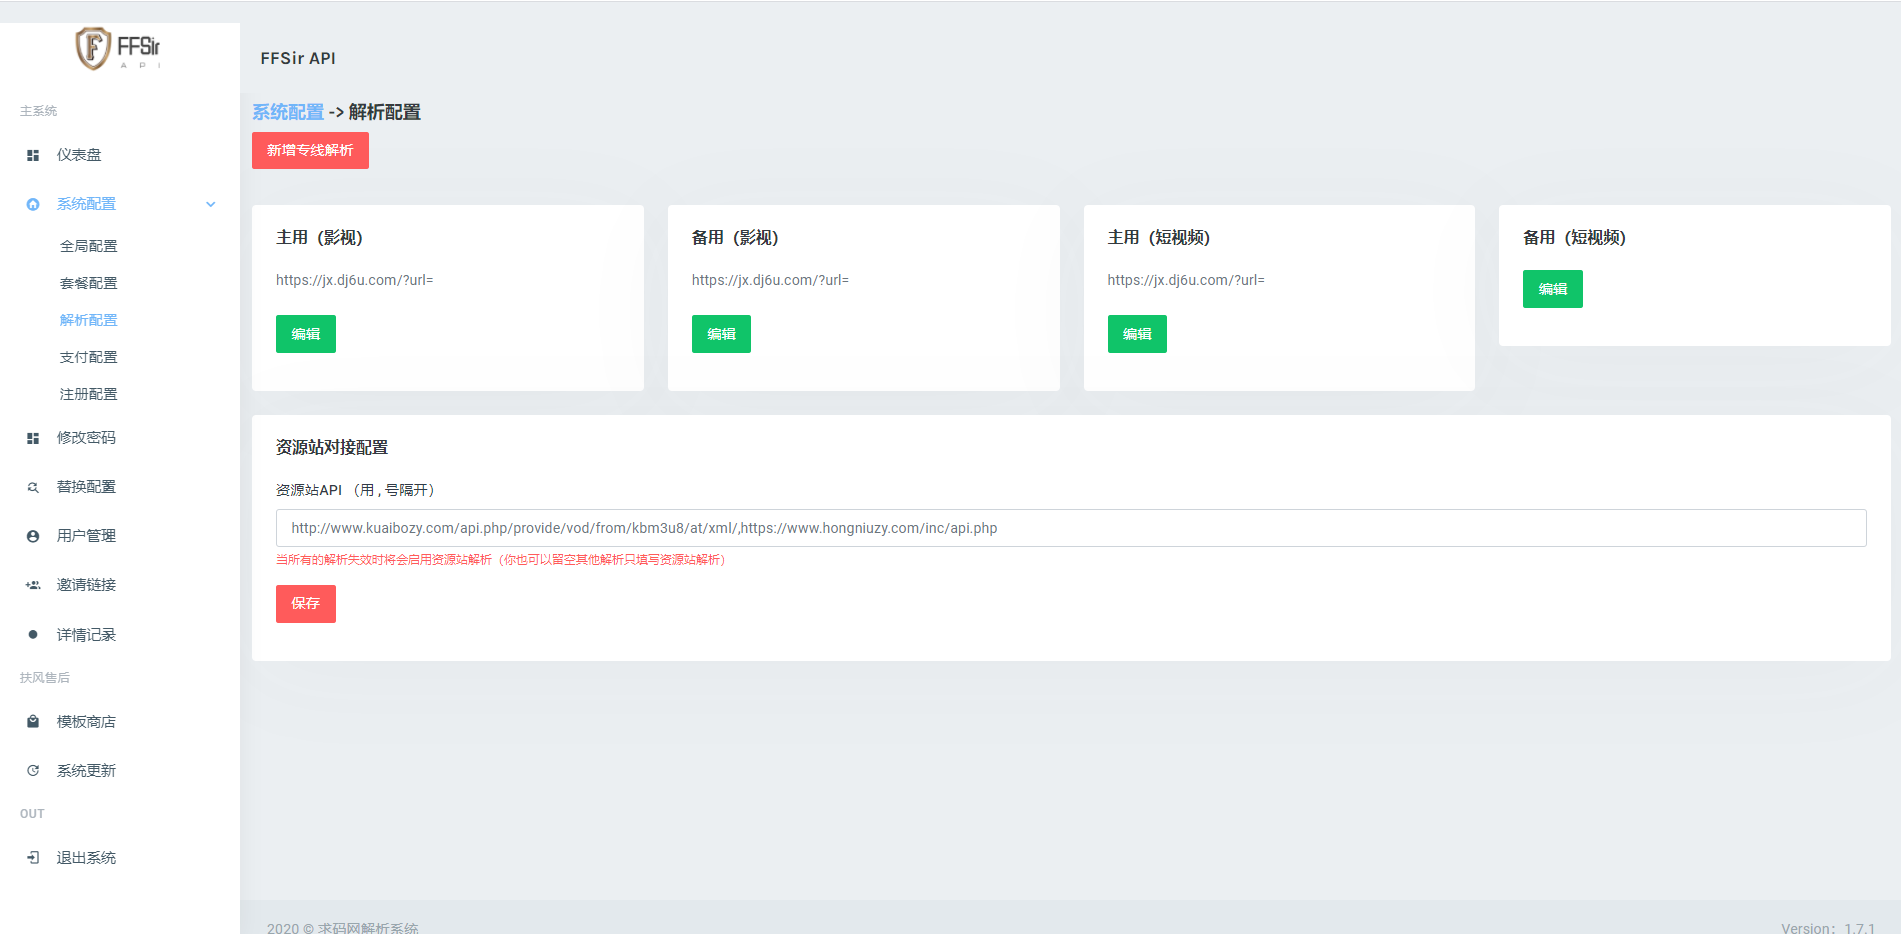Collapse the 系统配置 chevron arrow

pos(211,204)
